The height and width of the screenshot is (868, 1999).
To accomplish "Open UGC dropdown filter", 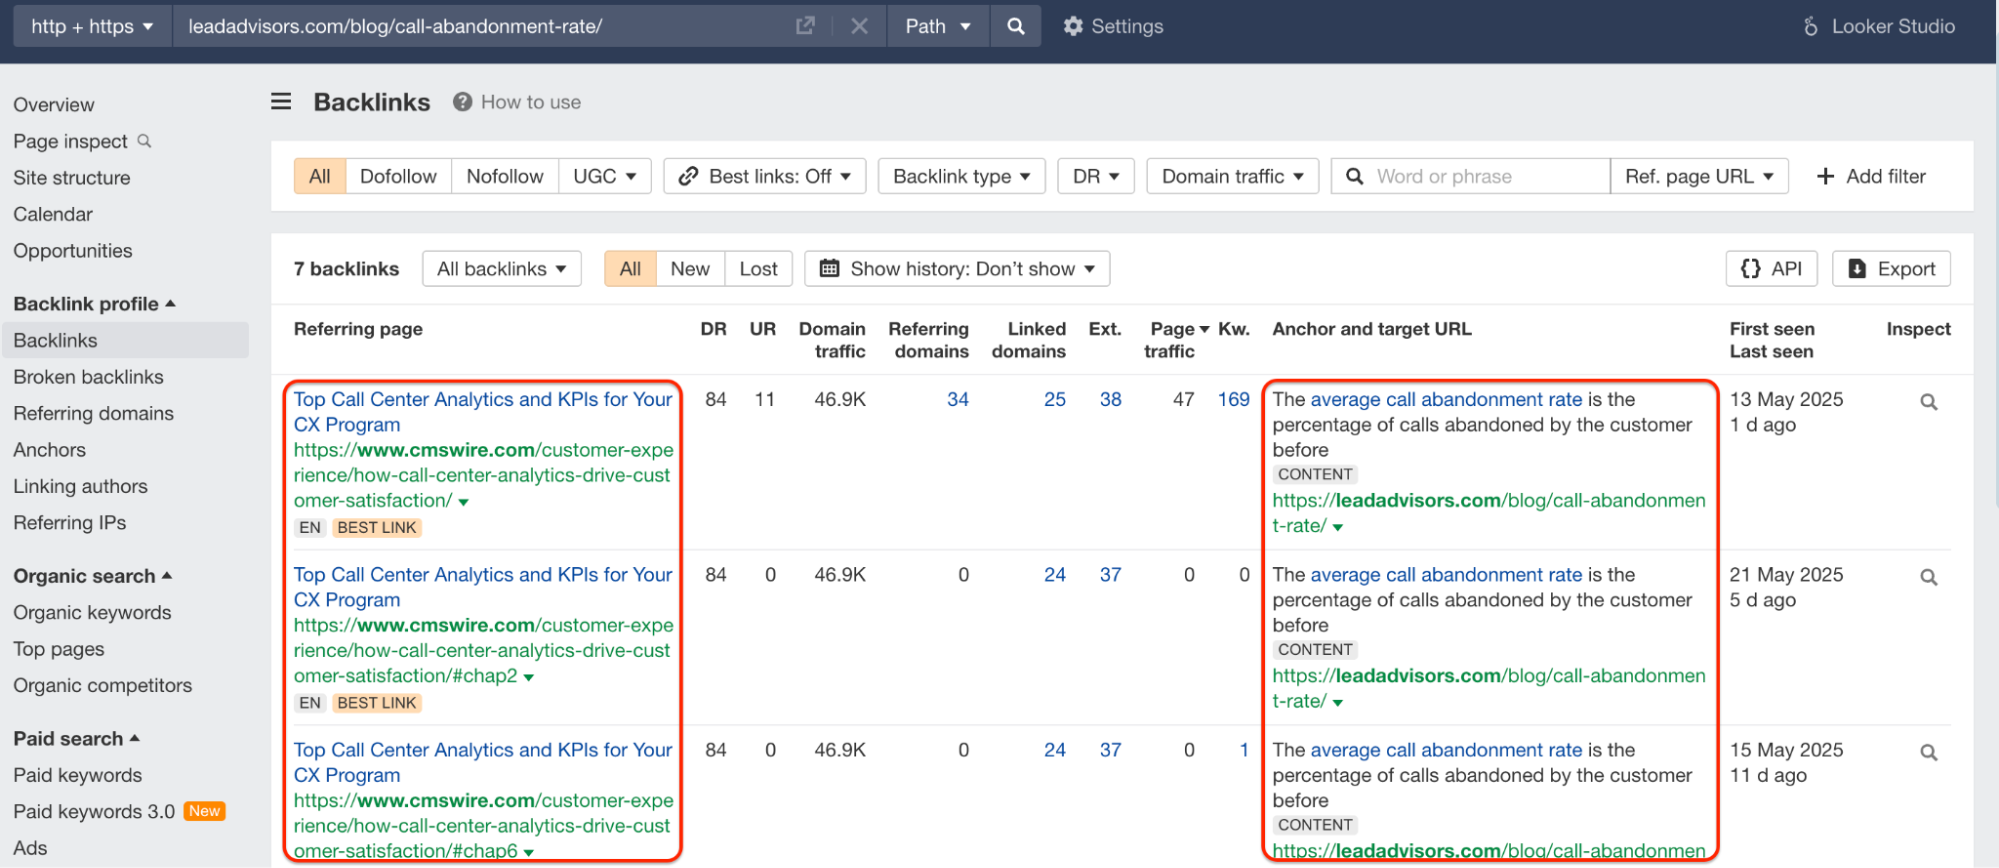I will click(605, 176).
